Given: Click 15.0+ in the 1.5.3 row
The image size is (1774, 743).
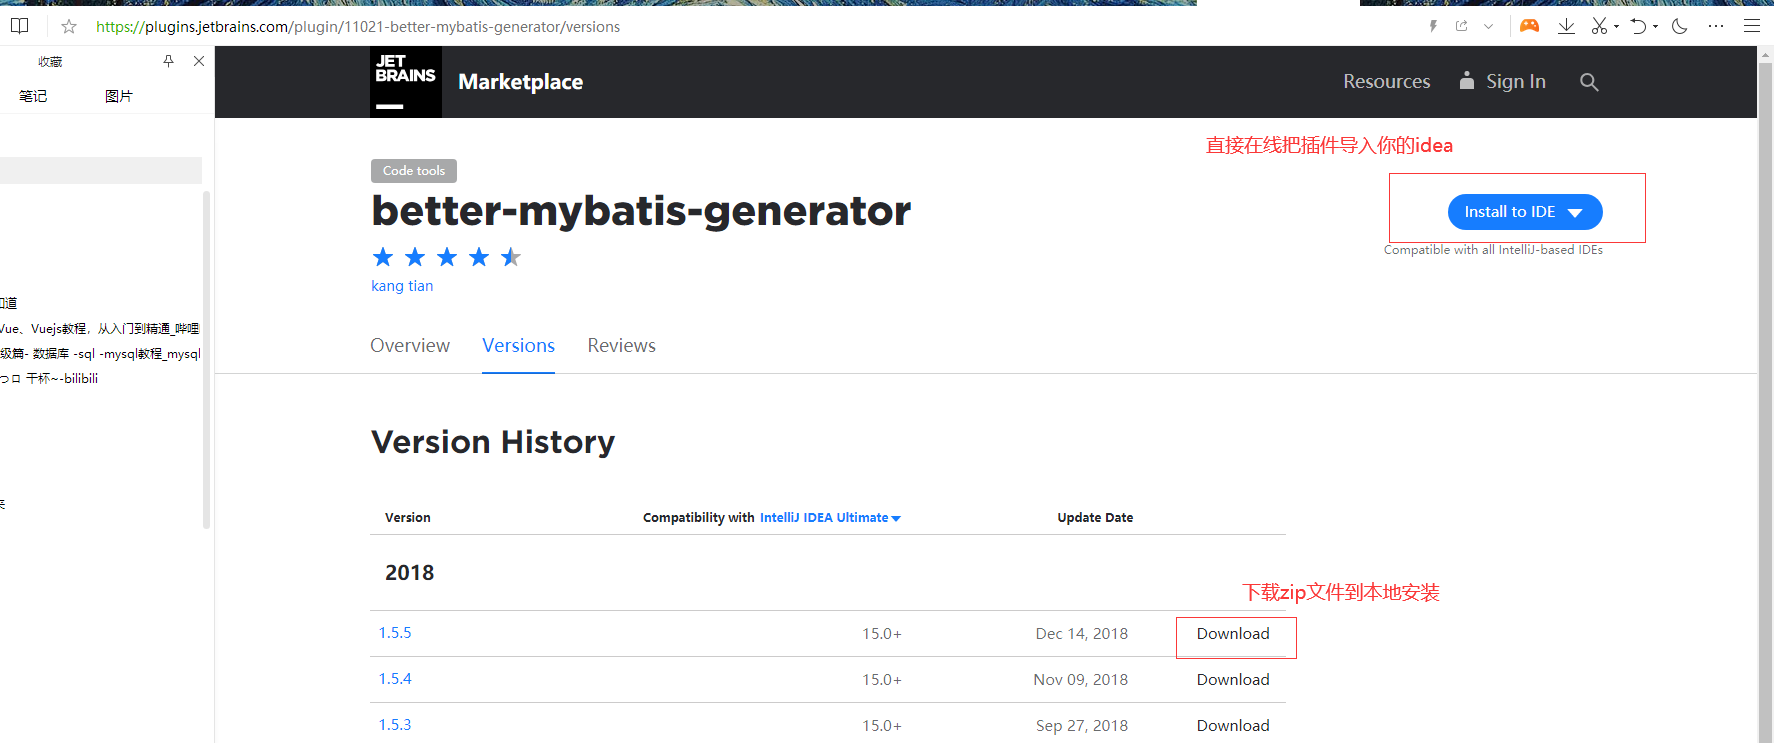Looking at the screenshot, I should pyautogui.click(x=882, y=726).
